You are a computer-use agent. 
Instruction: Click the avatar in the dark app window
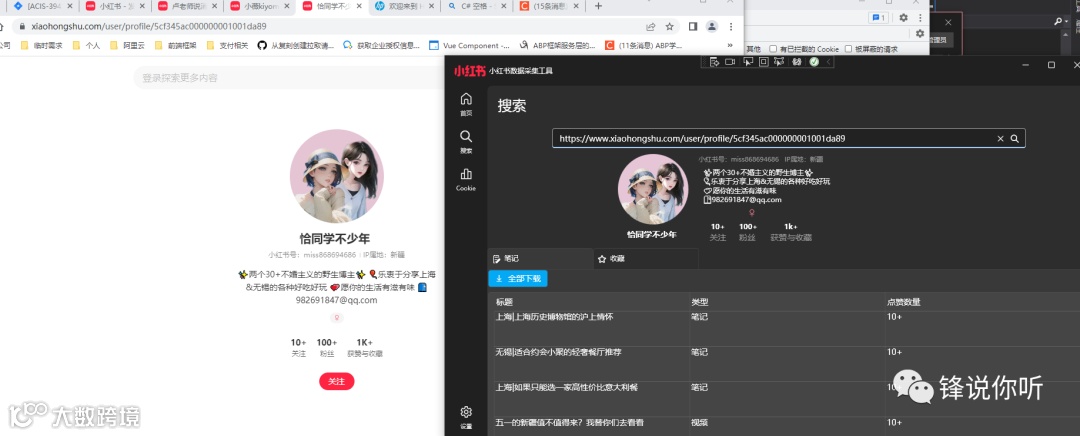(652, 190)
